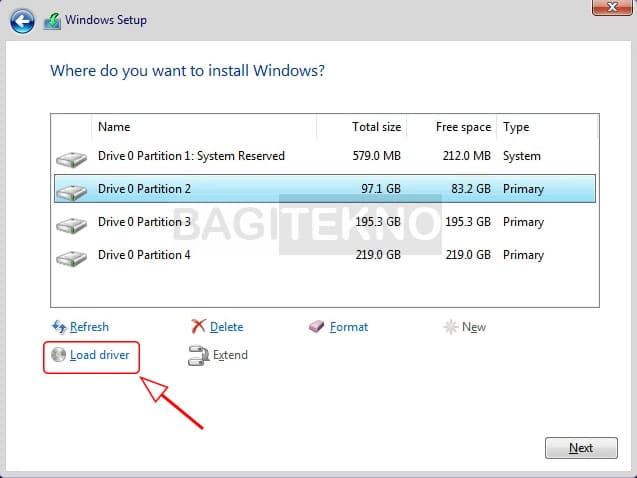Image resolution: width=637 pixels, height=478 pixels.
Task: Click the Extend partition icon
Action: tap(198, 355)
